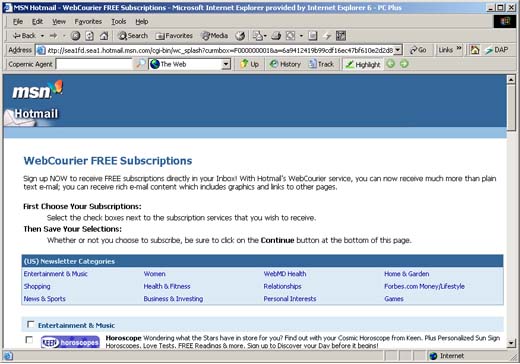Click the Print icon in toolbar

click(276, 36)
